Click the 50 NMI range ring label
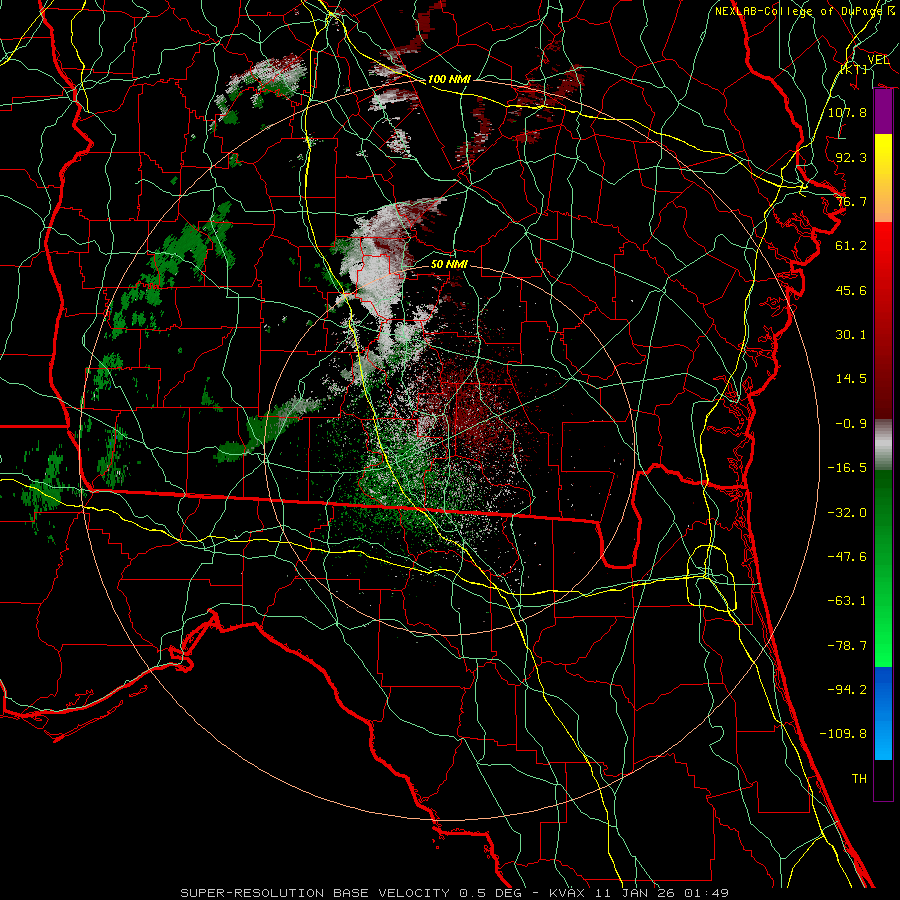The image size is (900, 900). (449, 264)
